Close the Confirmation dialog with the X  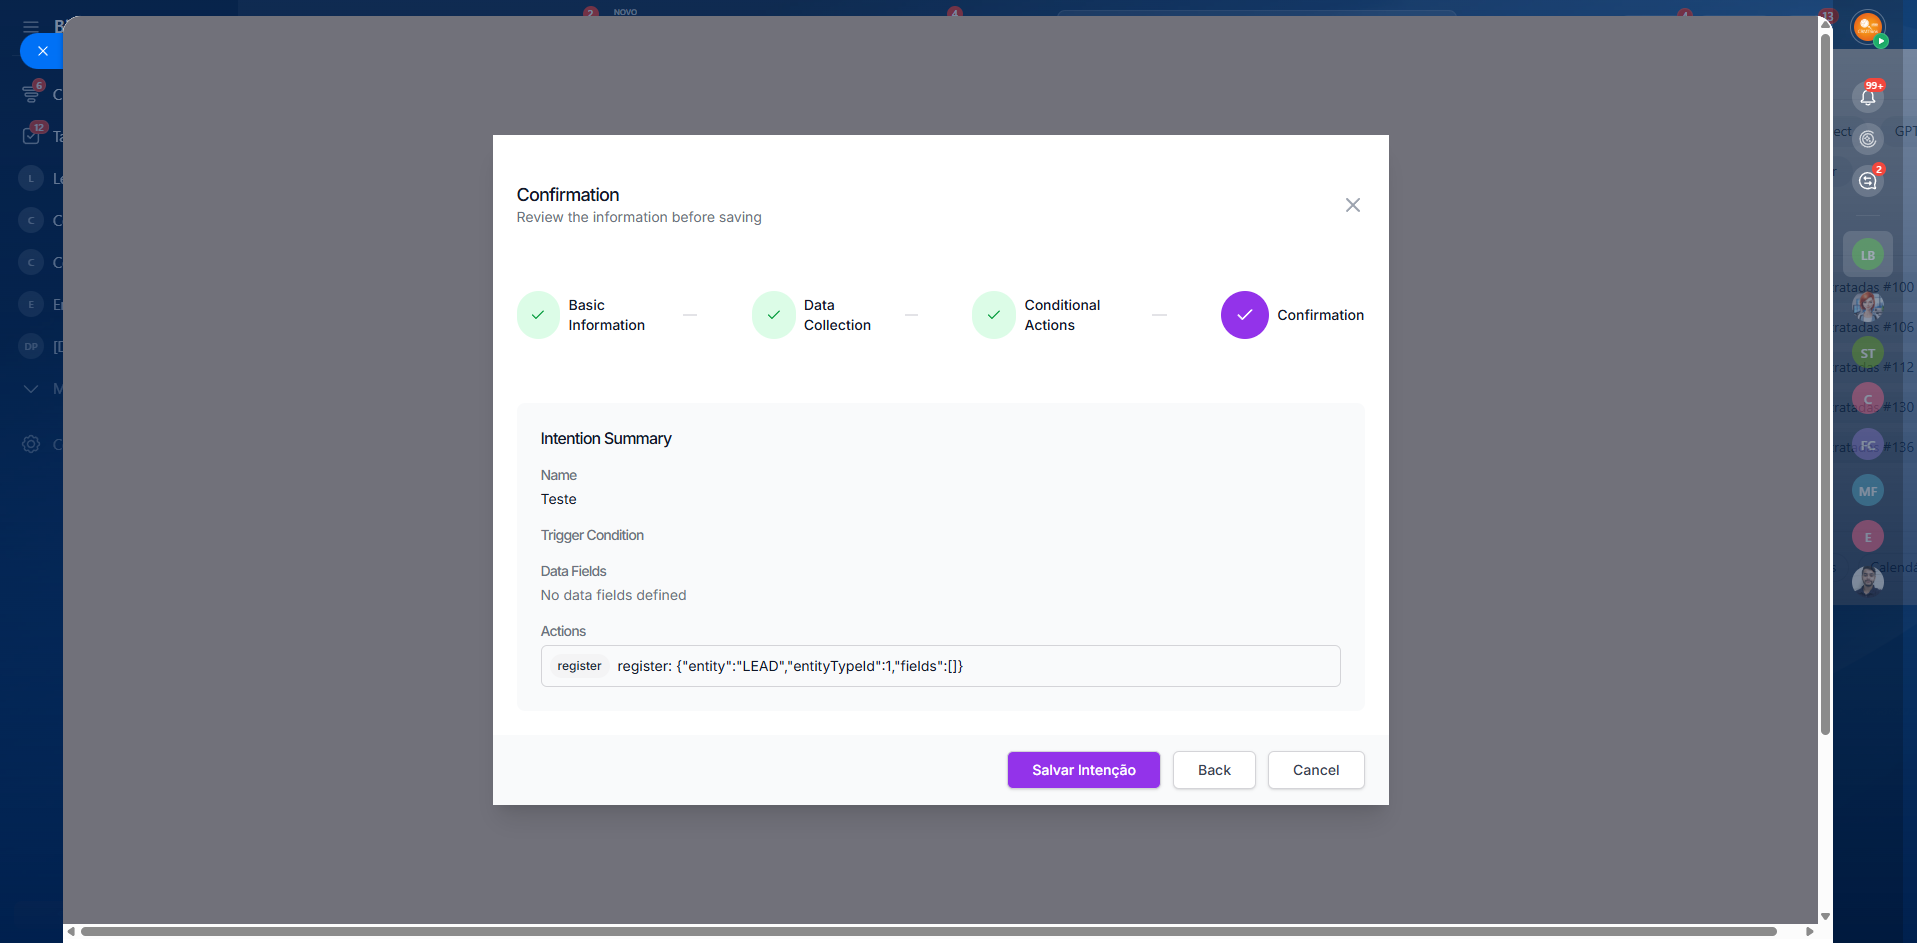(1352, 205)
